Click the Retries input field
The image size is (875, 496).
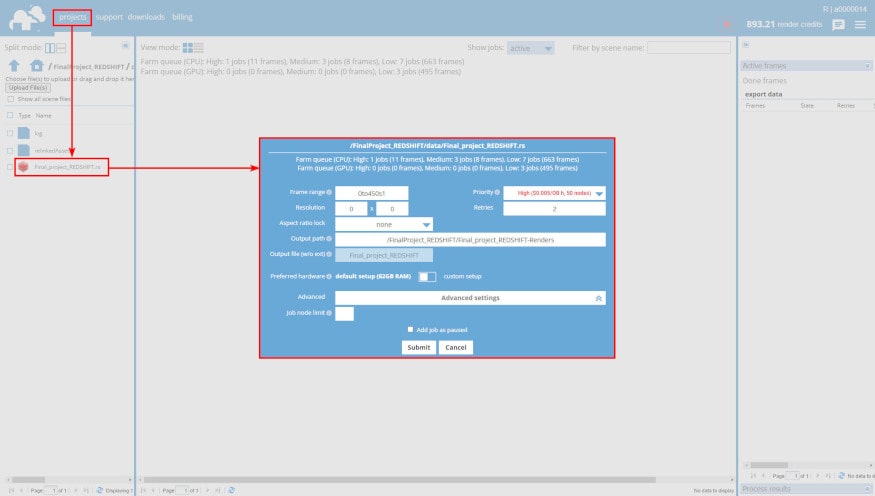(554, 209)
